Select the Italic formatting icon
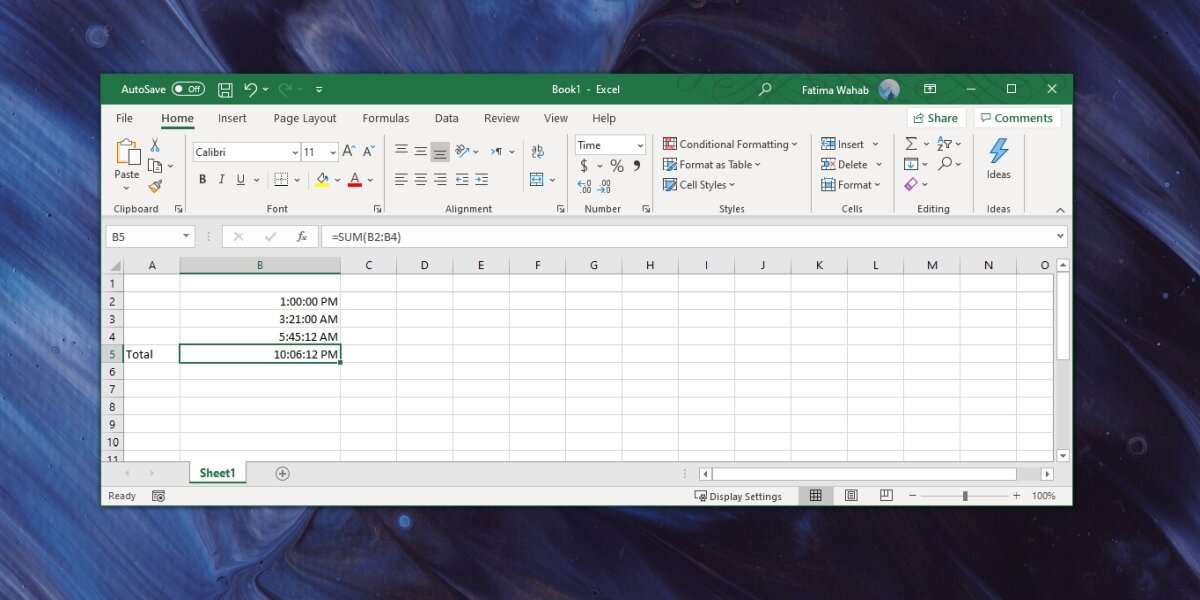 221,179
